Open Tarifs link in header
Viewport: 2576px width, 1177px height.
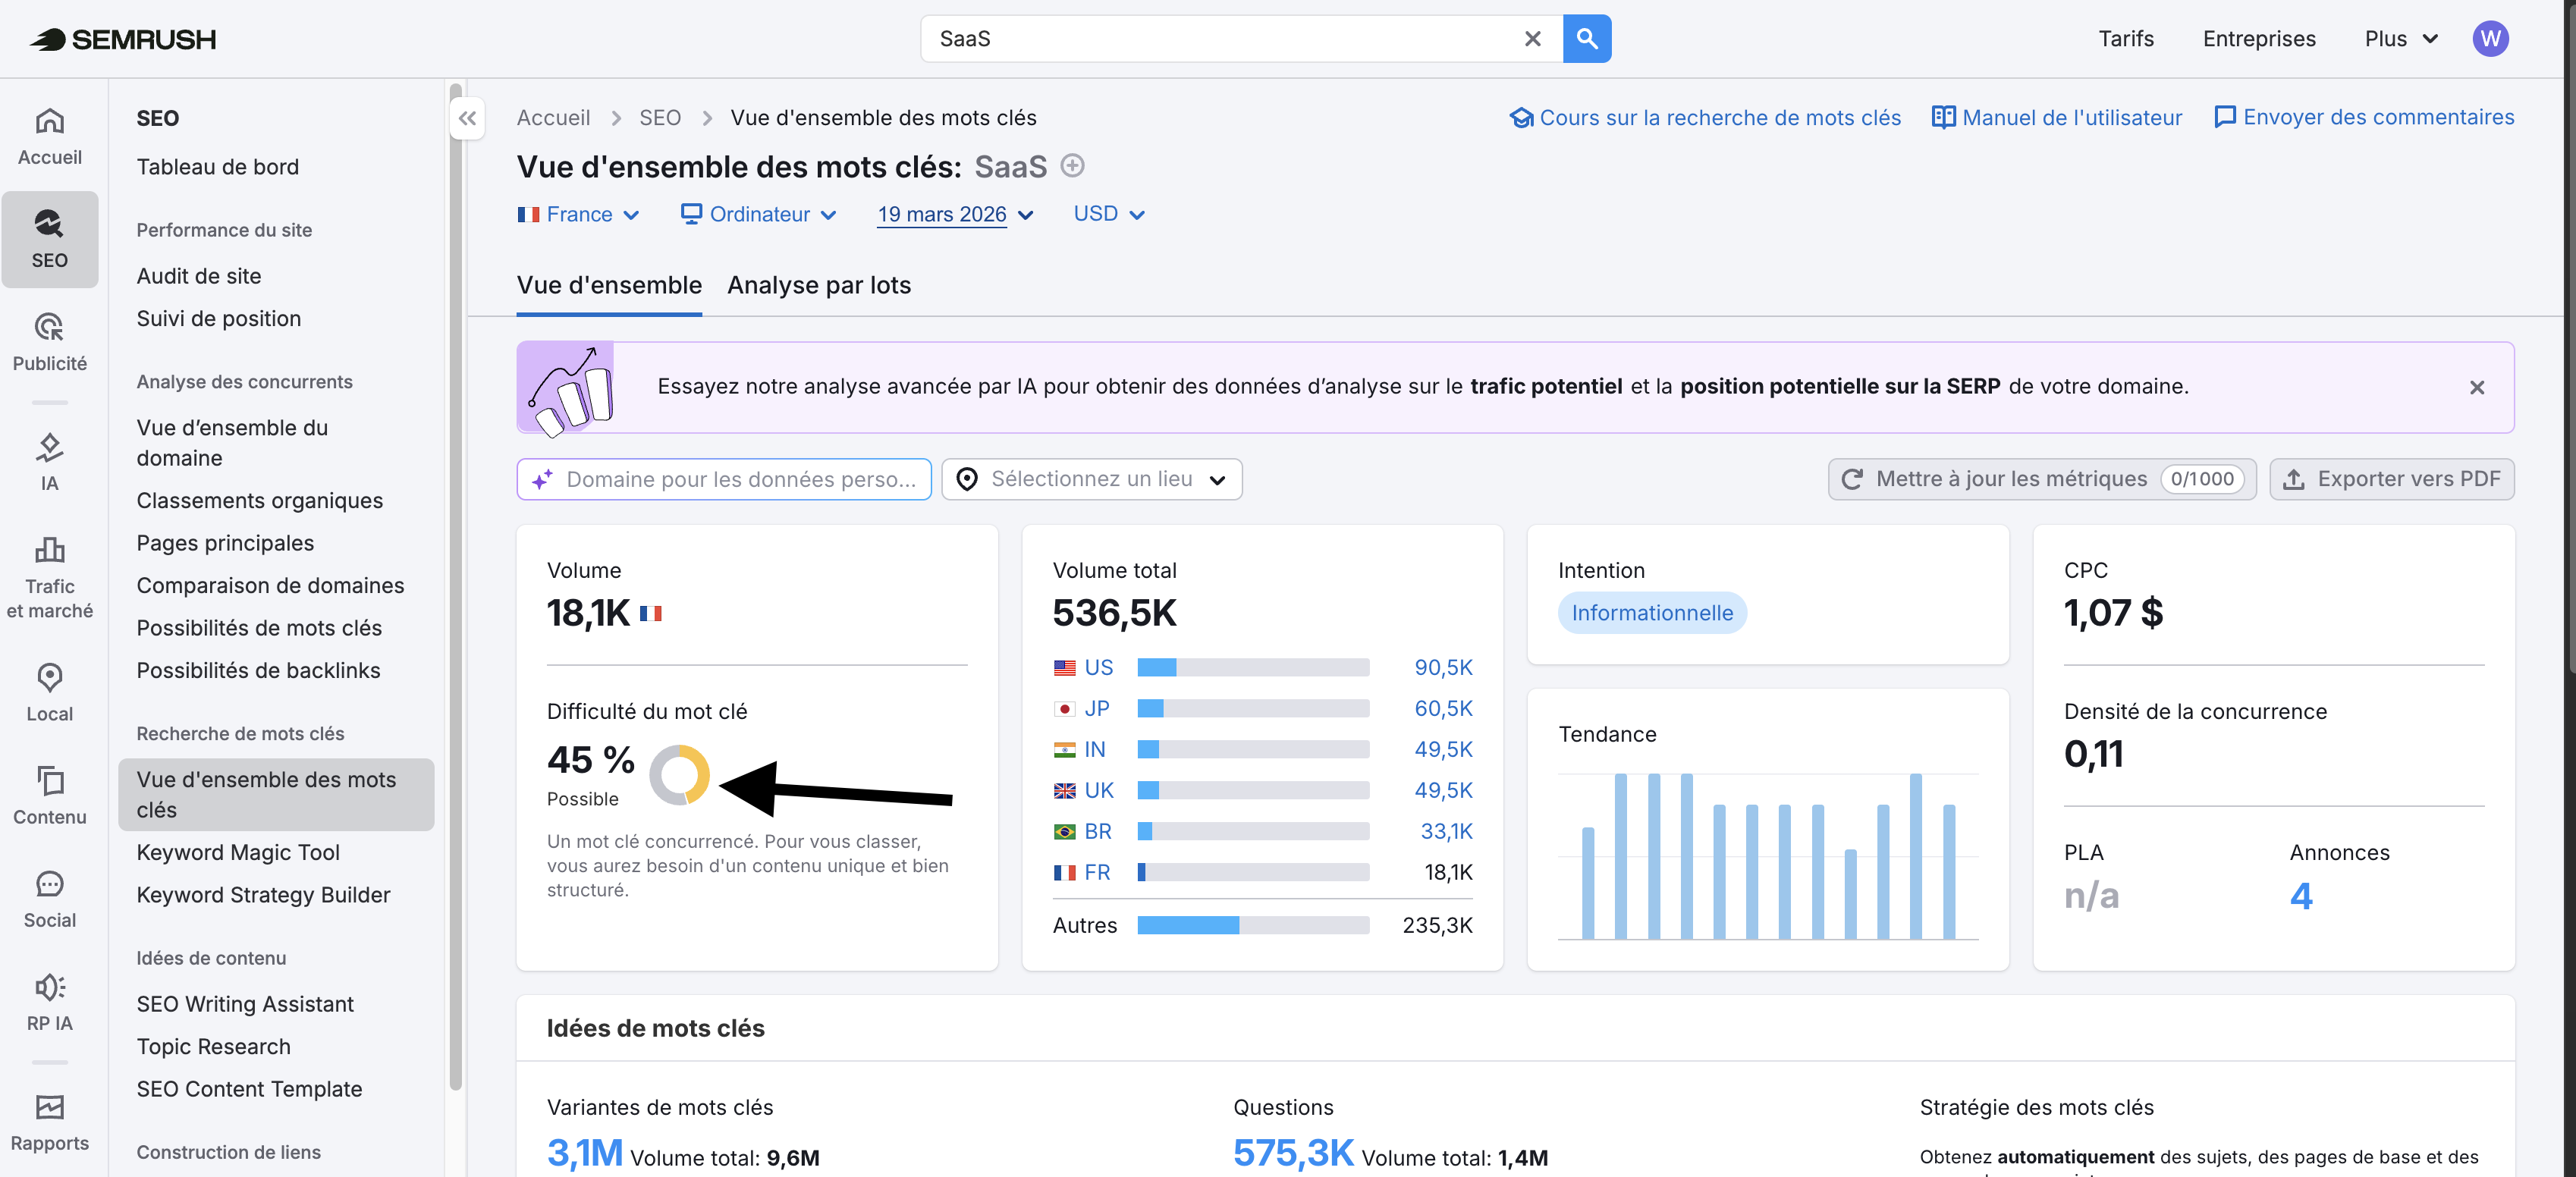pos(2126,39)
